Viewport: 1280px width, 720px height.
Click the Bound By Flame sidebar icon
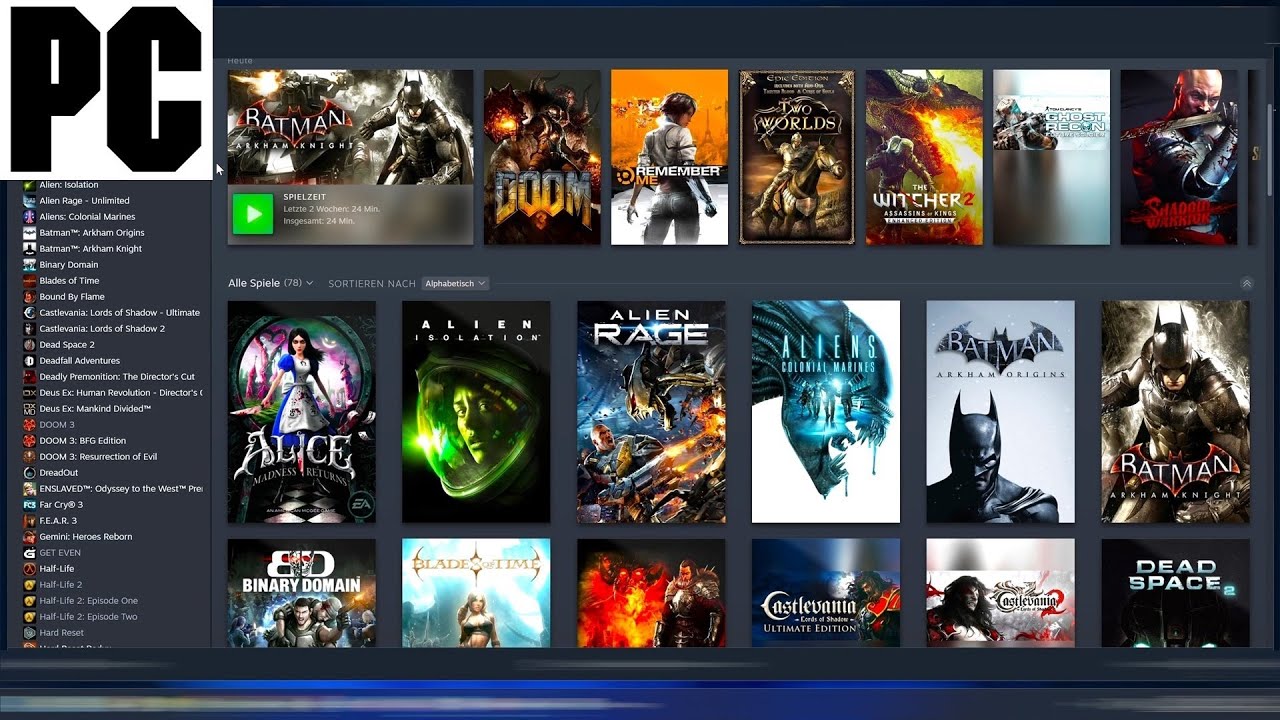tap(30, 297)
